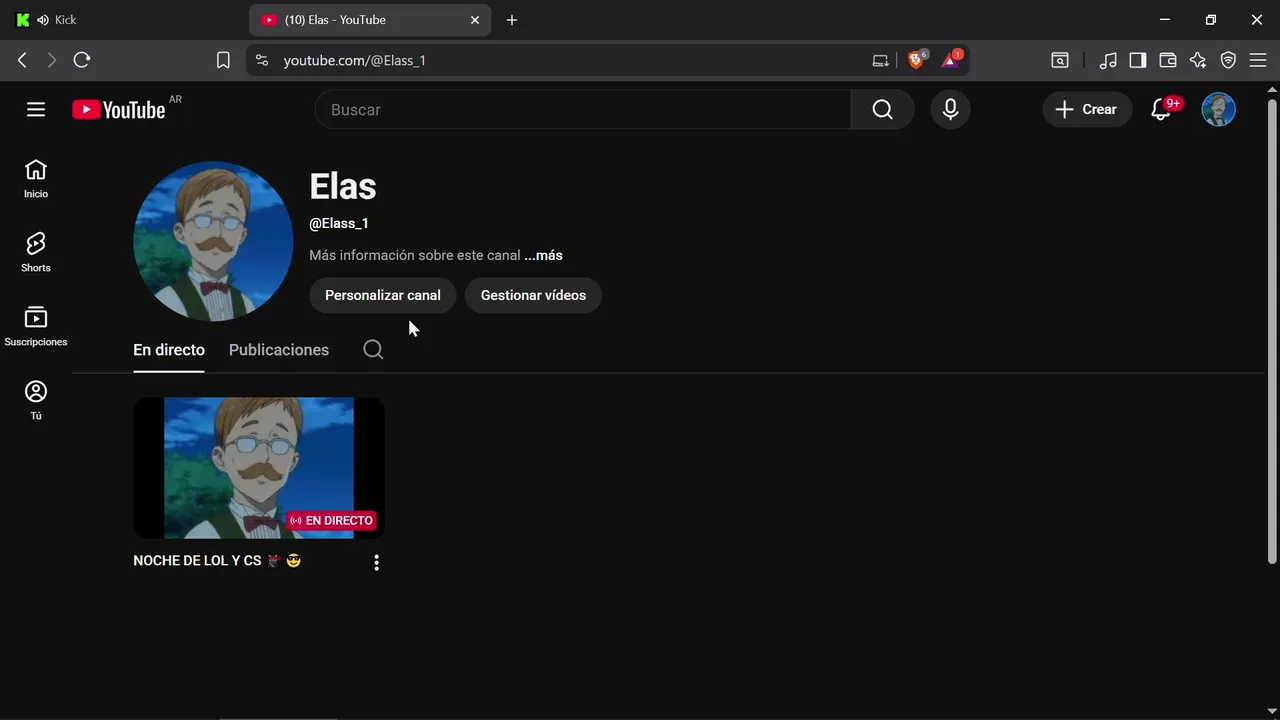Open a new browser tab
This screenshot has width=1280, height=720.
tap(512, 20)
